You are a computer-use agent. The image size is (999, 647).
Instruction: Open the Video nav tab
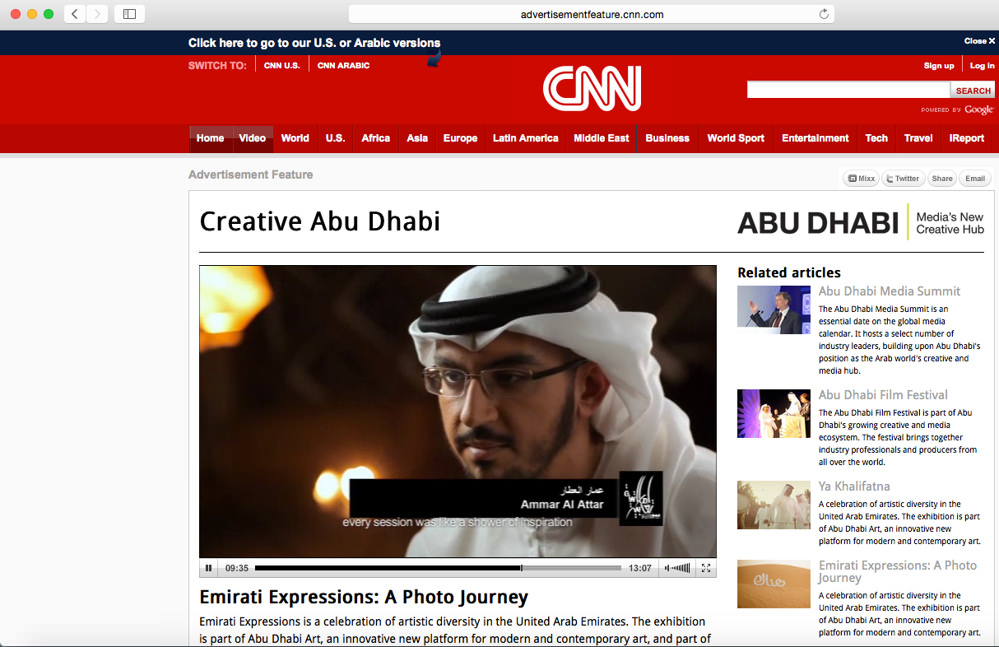coord(252,138)
